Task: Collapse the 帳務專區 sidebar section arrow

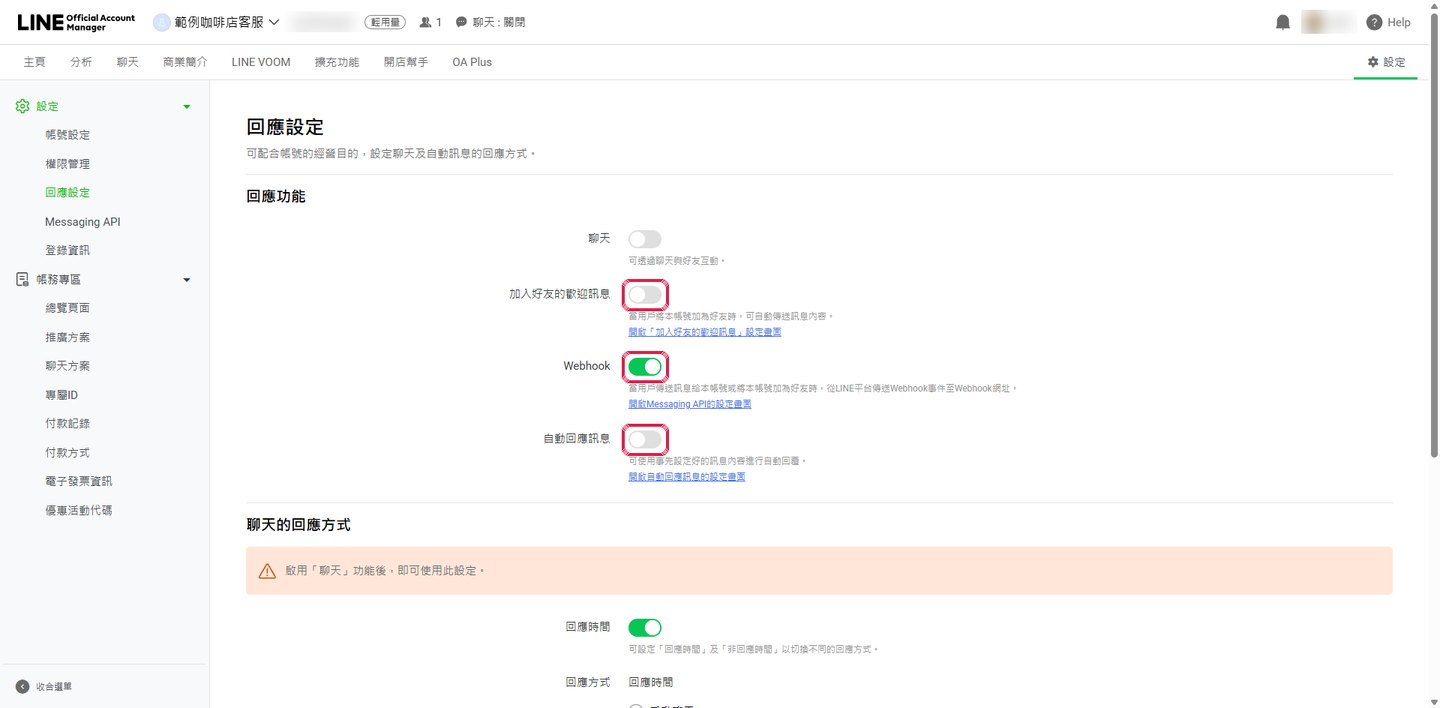Action: pos(186,280)
